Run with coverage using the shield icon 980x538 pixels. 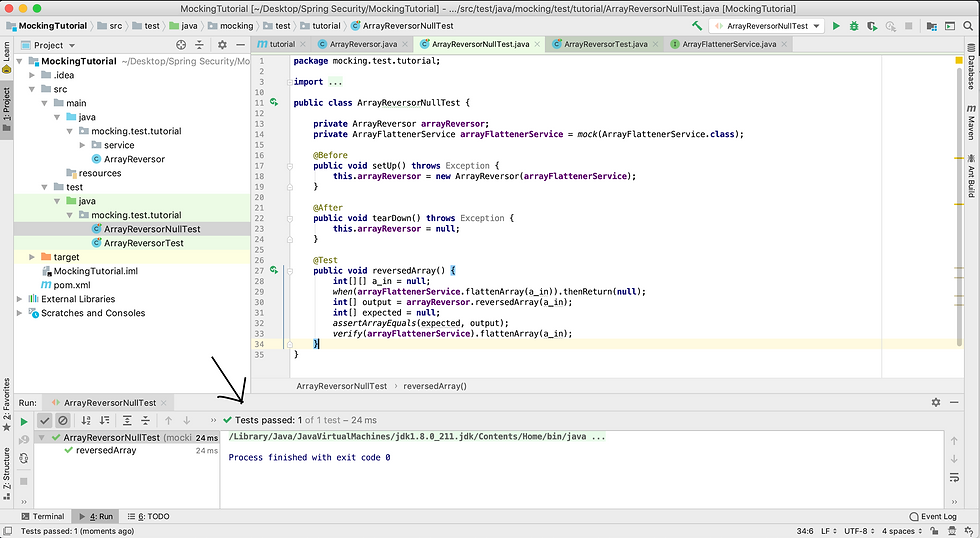click(872, 26)
